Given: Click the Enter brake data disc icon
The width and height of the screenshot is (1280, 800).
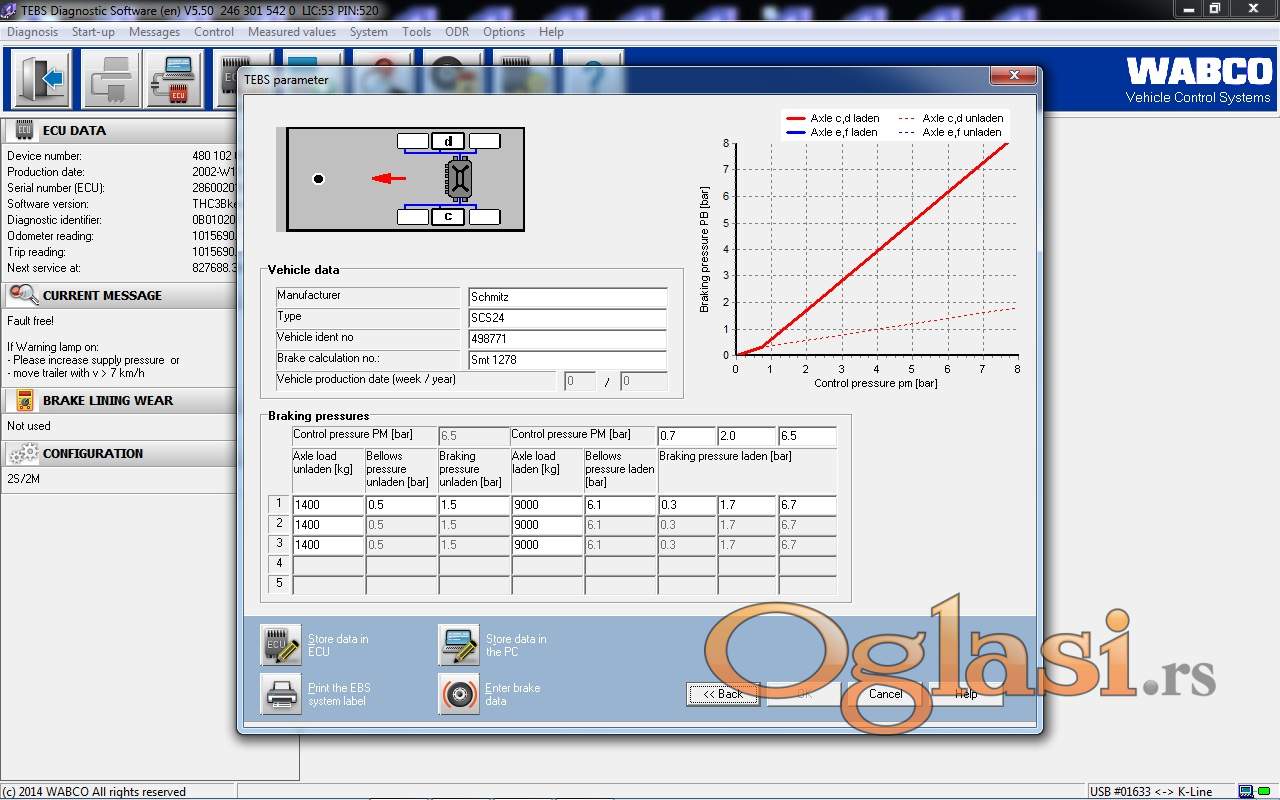Looking at the screenshot, I should (x=459, y=694).
